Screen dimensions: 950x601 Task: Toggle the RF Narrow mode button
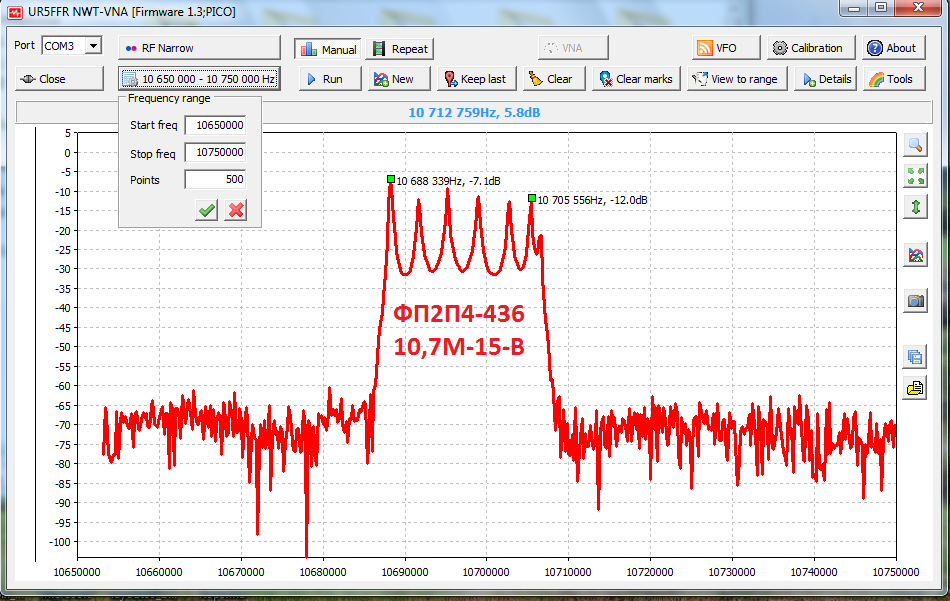click(199, 48)
